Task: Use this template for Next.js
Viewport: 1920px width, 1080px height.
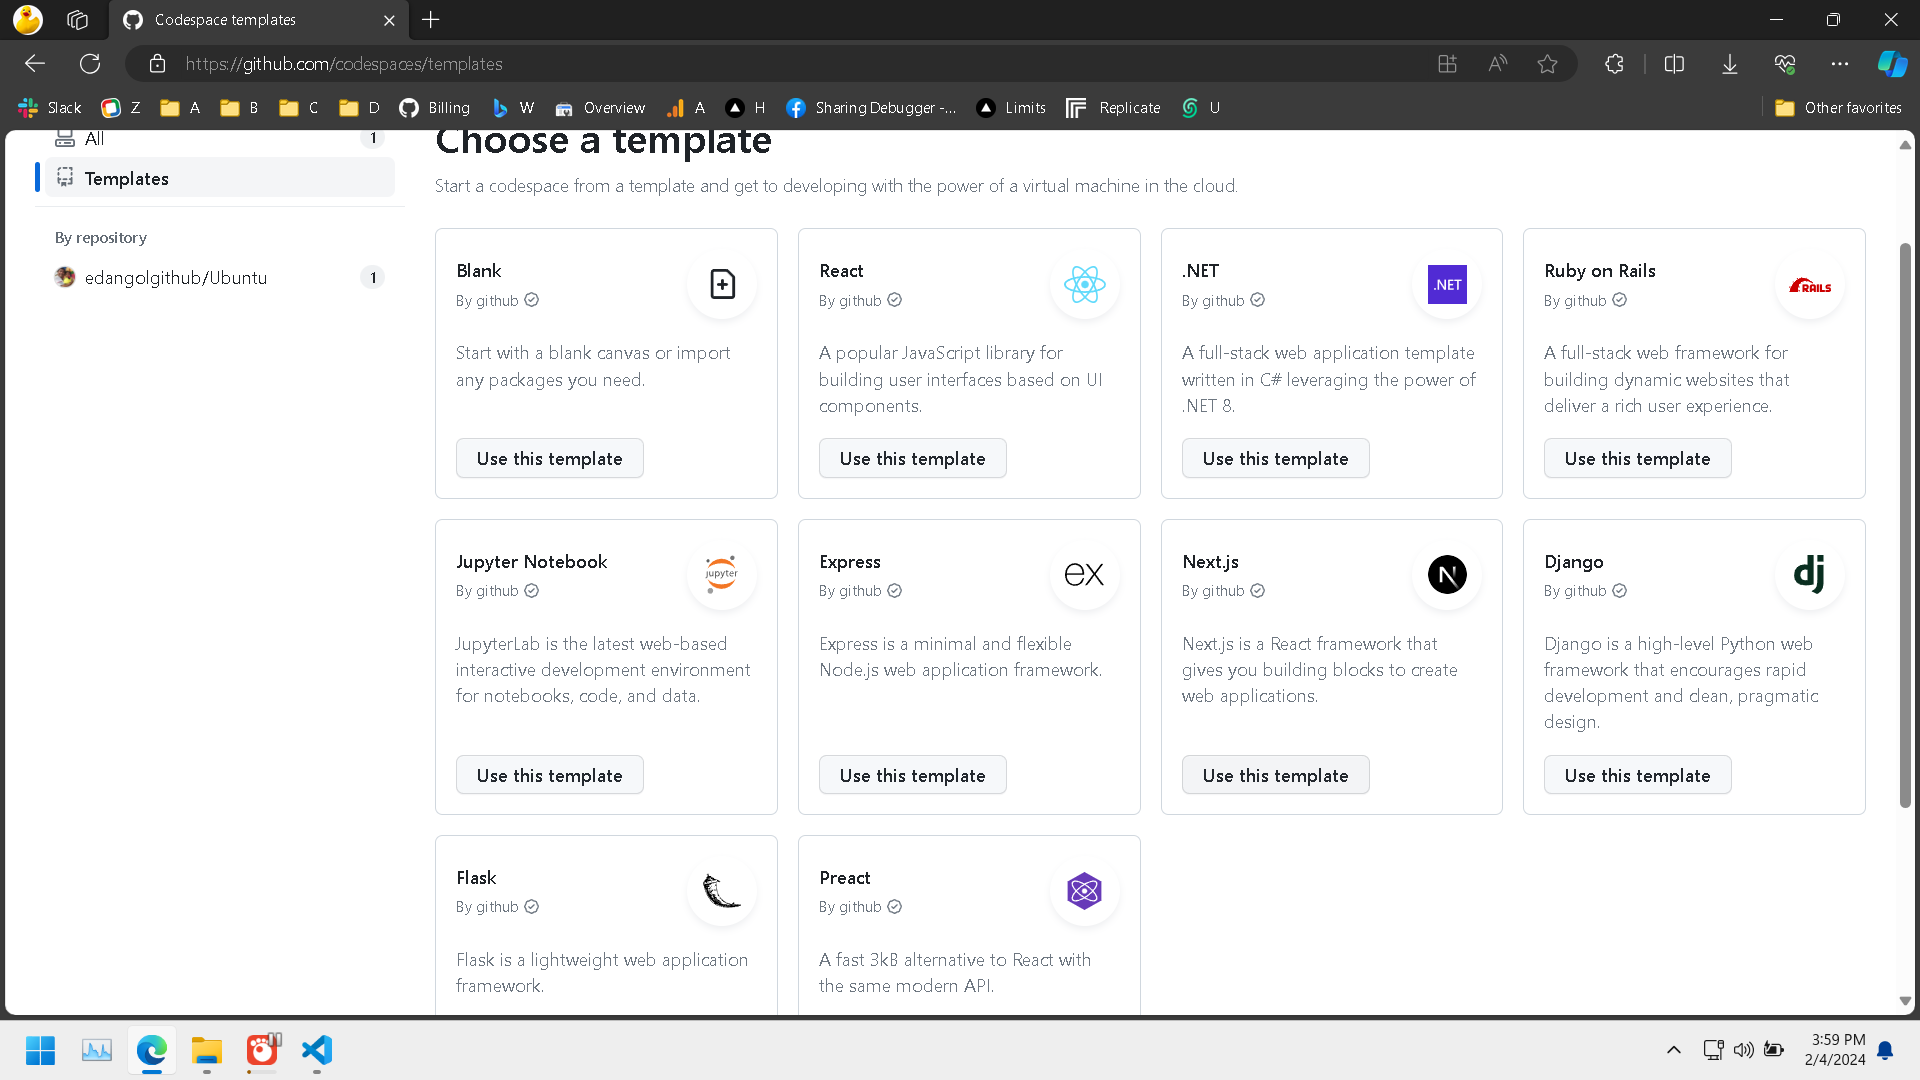Action: (1275, 776)
